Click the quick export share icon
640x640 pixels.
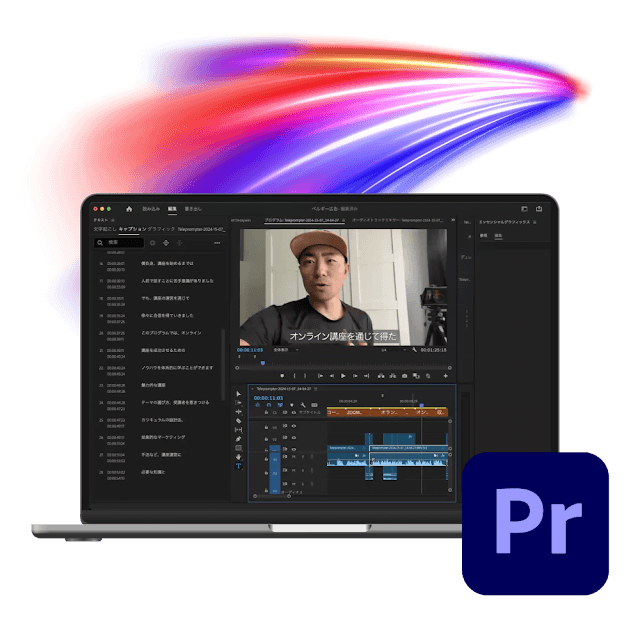[x=539, y=209]
